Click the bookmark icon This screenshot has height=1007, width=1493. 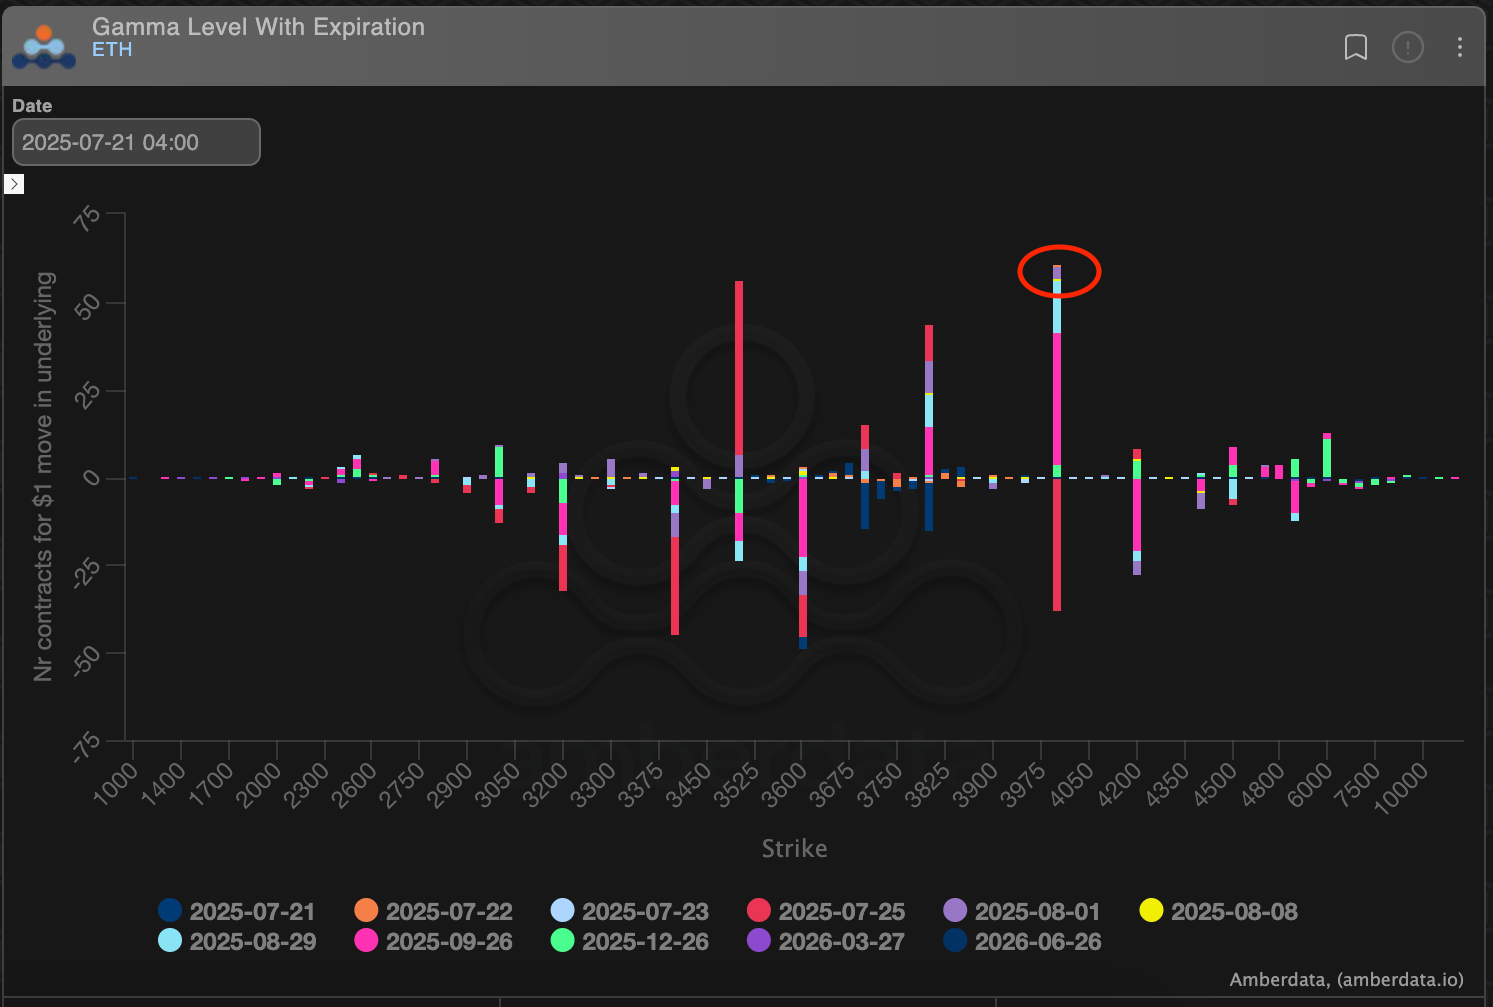click(x=1356, y=47)
